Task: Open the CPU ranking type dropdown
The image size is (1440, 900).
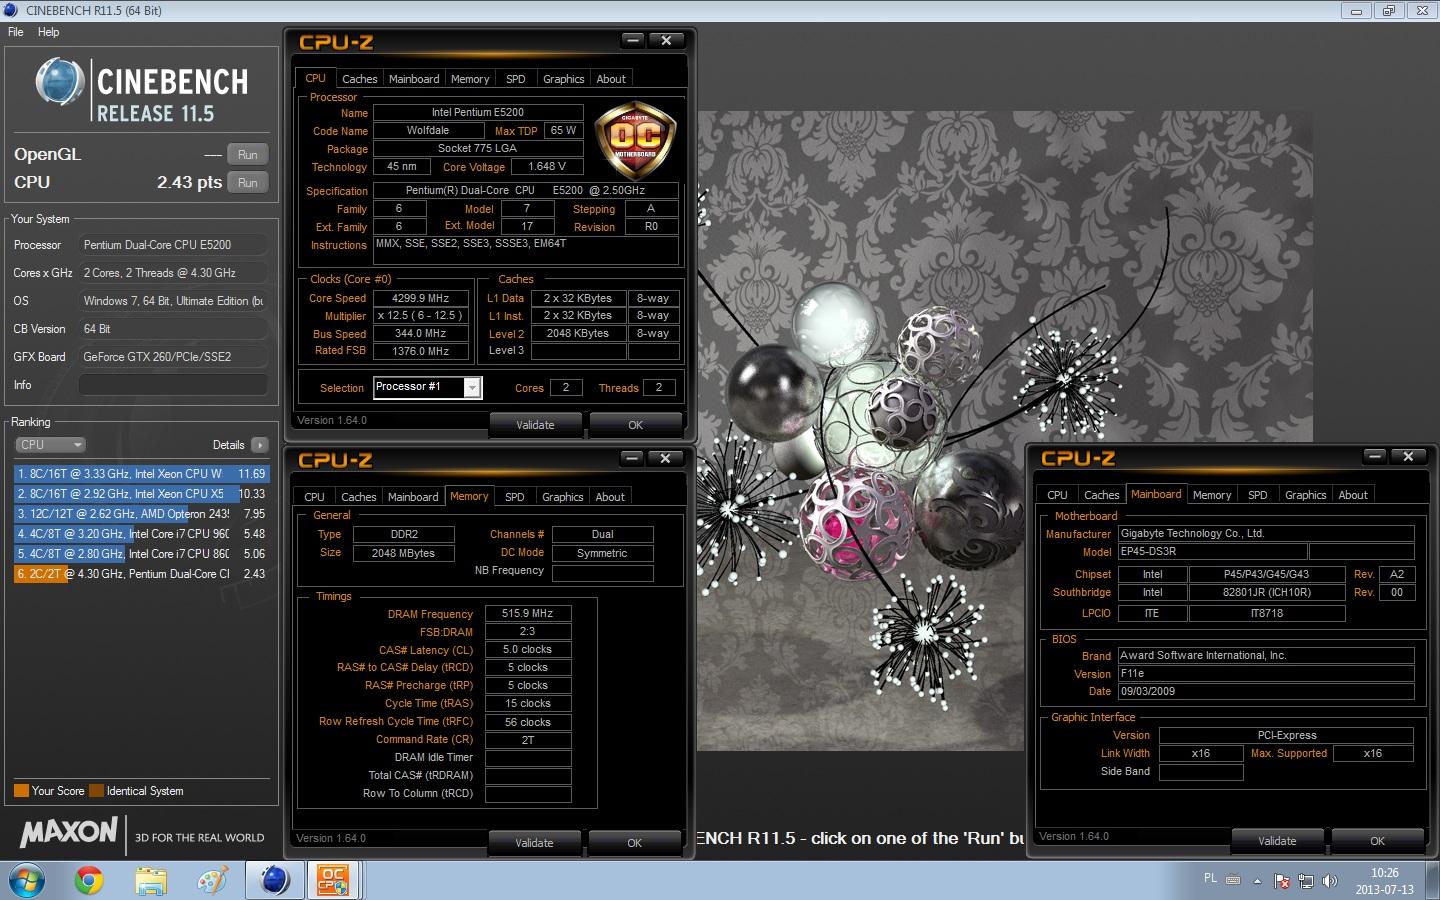Action: point(50,445)
